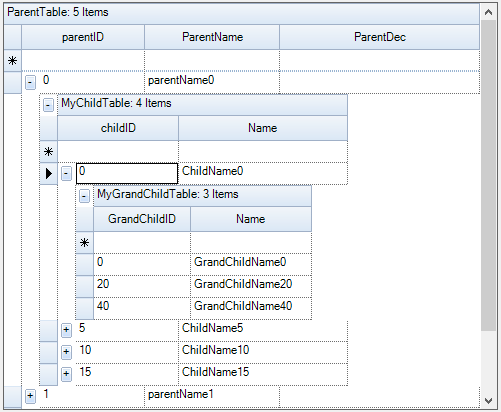Click the scrollbar down arrow
Viewport: 501px width, 412px height.
coord(489,401)
